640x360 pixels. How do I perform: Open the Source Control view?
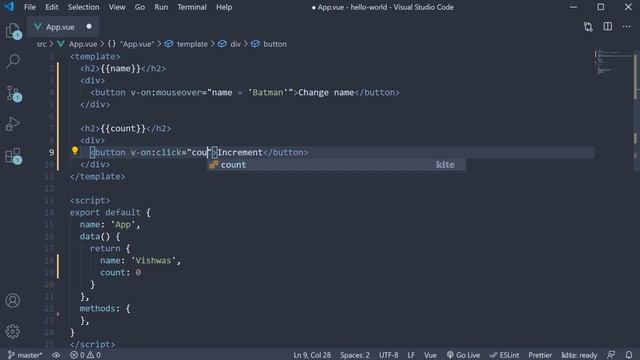pyautogui.click(x=13, y=93)
